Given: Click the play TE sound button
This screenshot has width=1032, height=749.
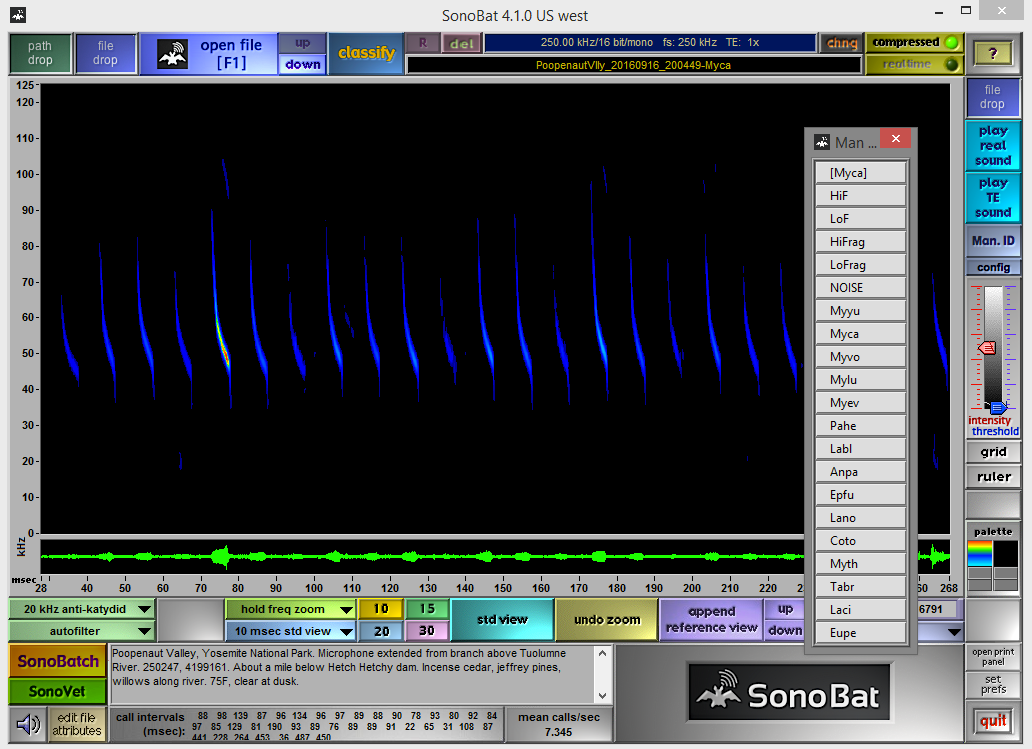Looking at the screenshot, I should (x=992, y=198).
